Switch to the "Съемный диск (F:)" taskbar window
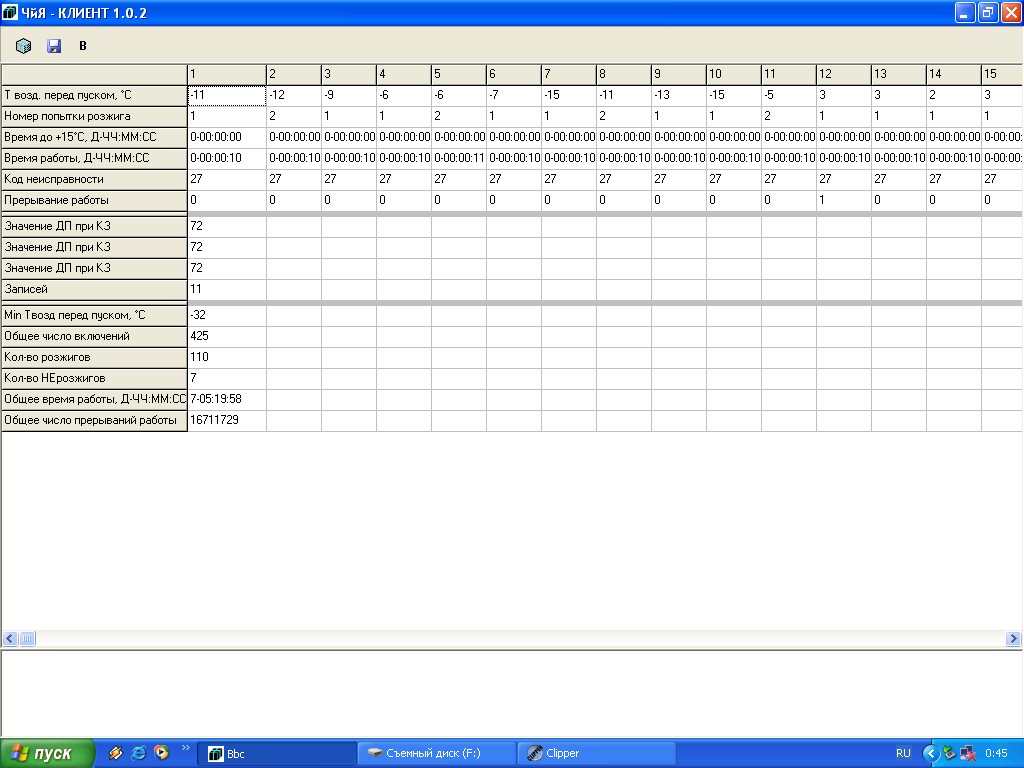 [437, 754]
